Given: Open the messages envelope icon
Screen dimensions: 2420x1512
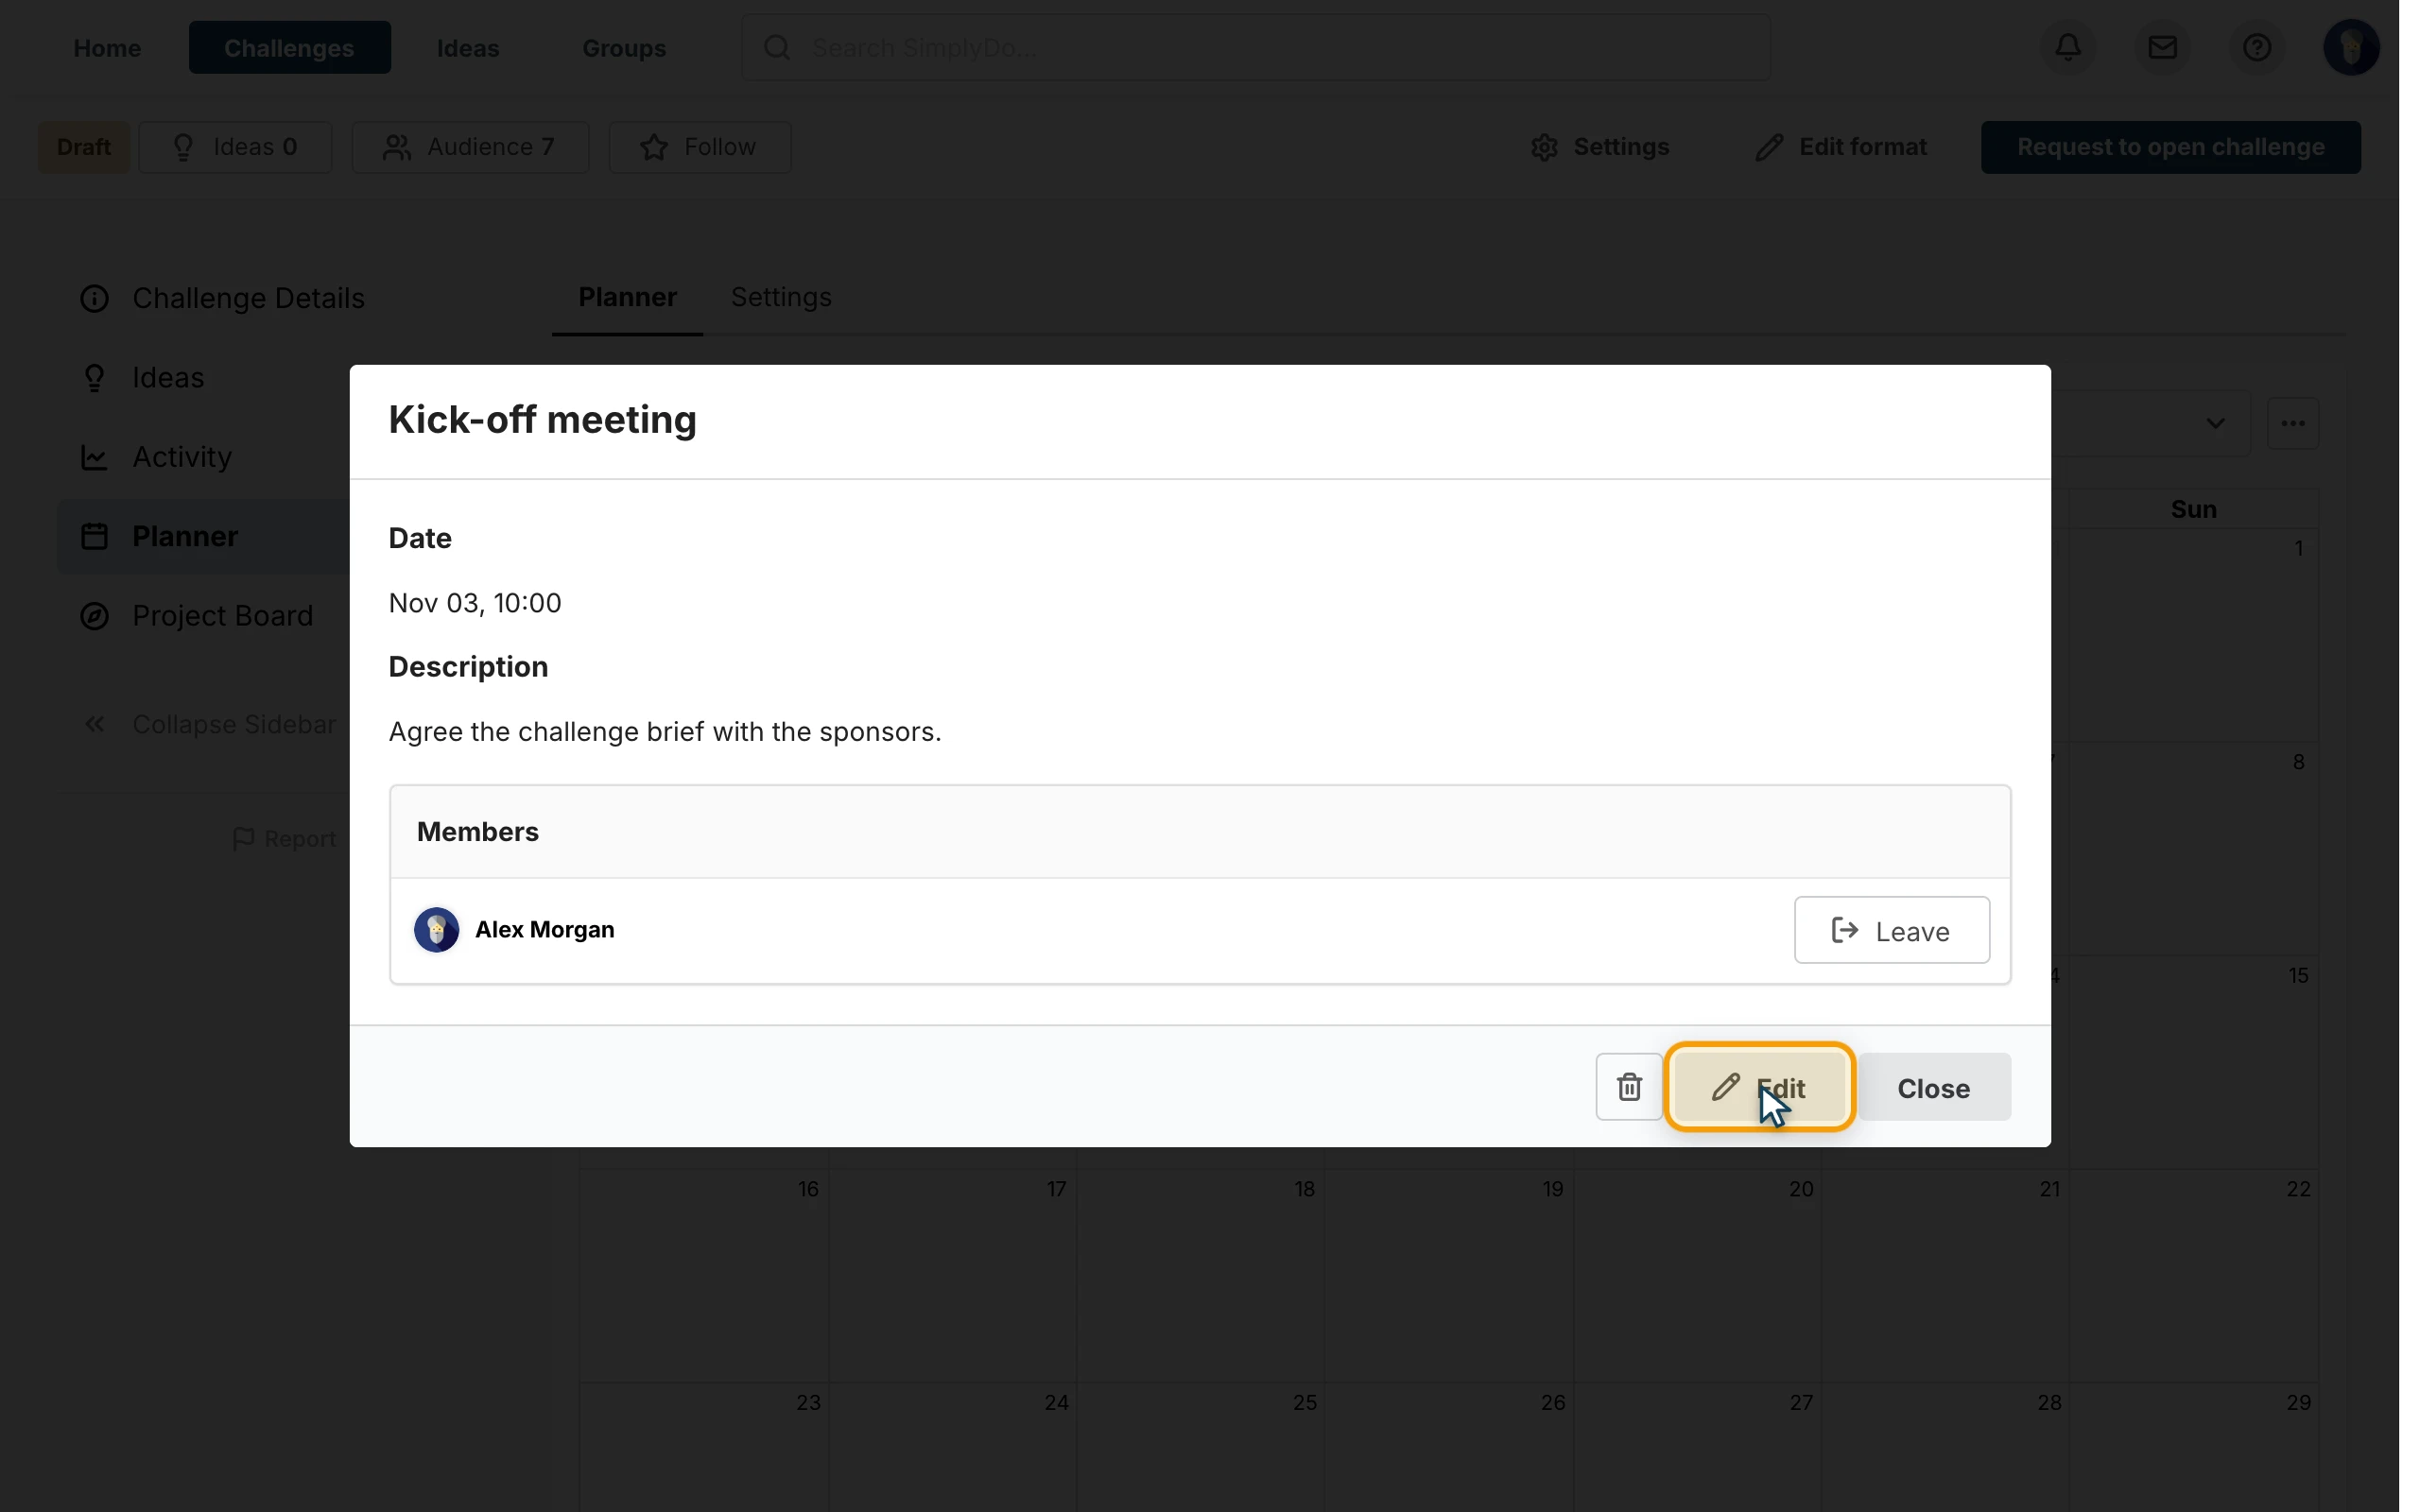Looking at the screenshot, I should pos(2162,47).
